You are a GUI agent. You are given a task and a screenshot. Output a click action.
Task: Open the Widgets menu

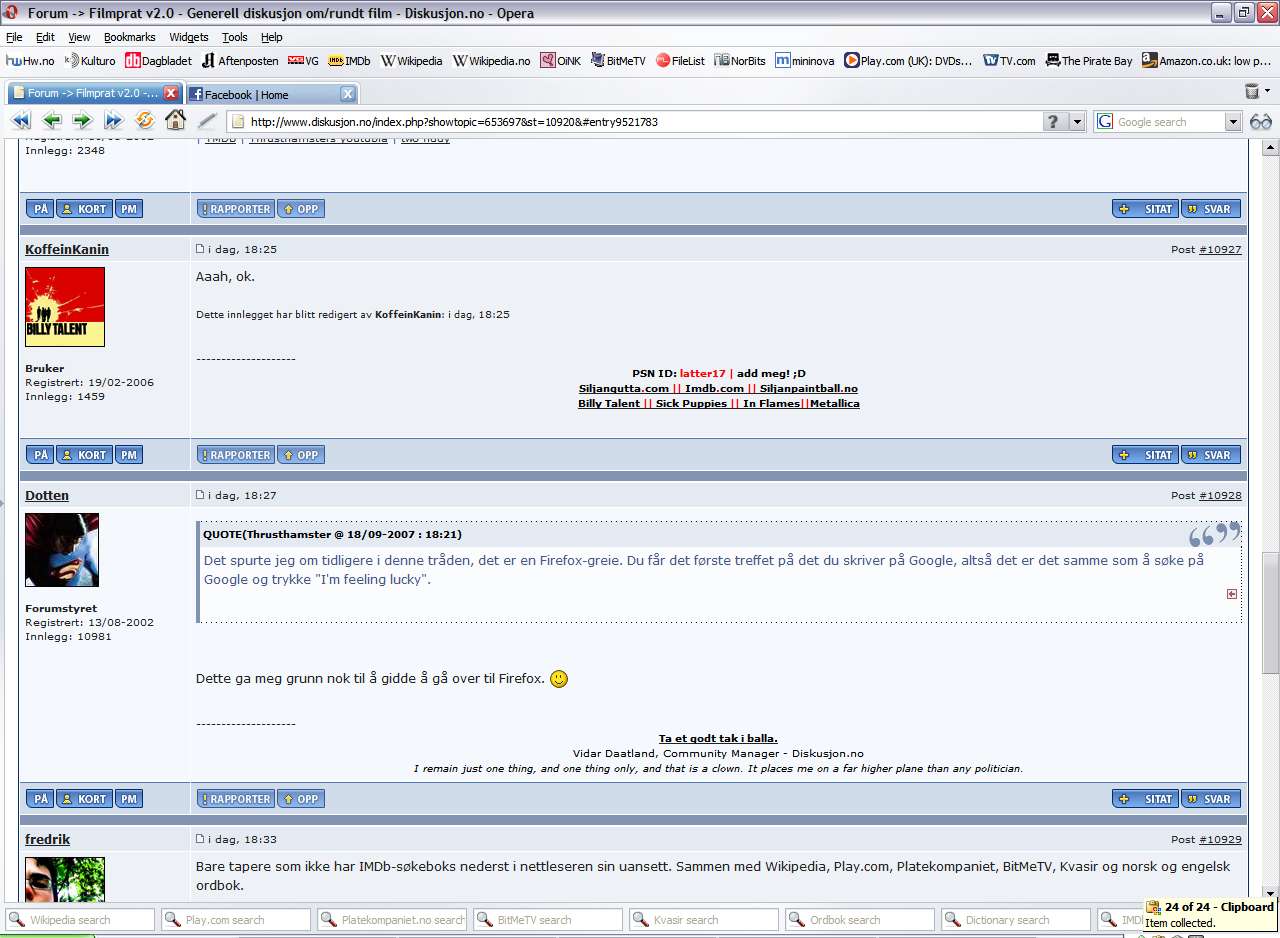189,37
